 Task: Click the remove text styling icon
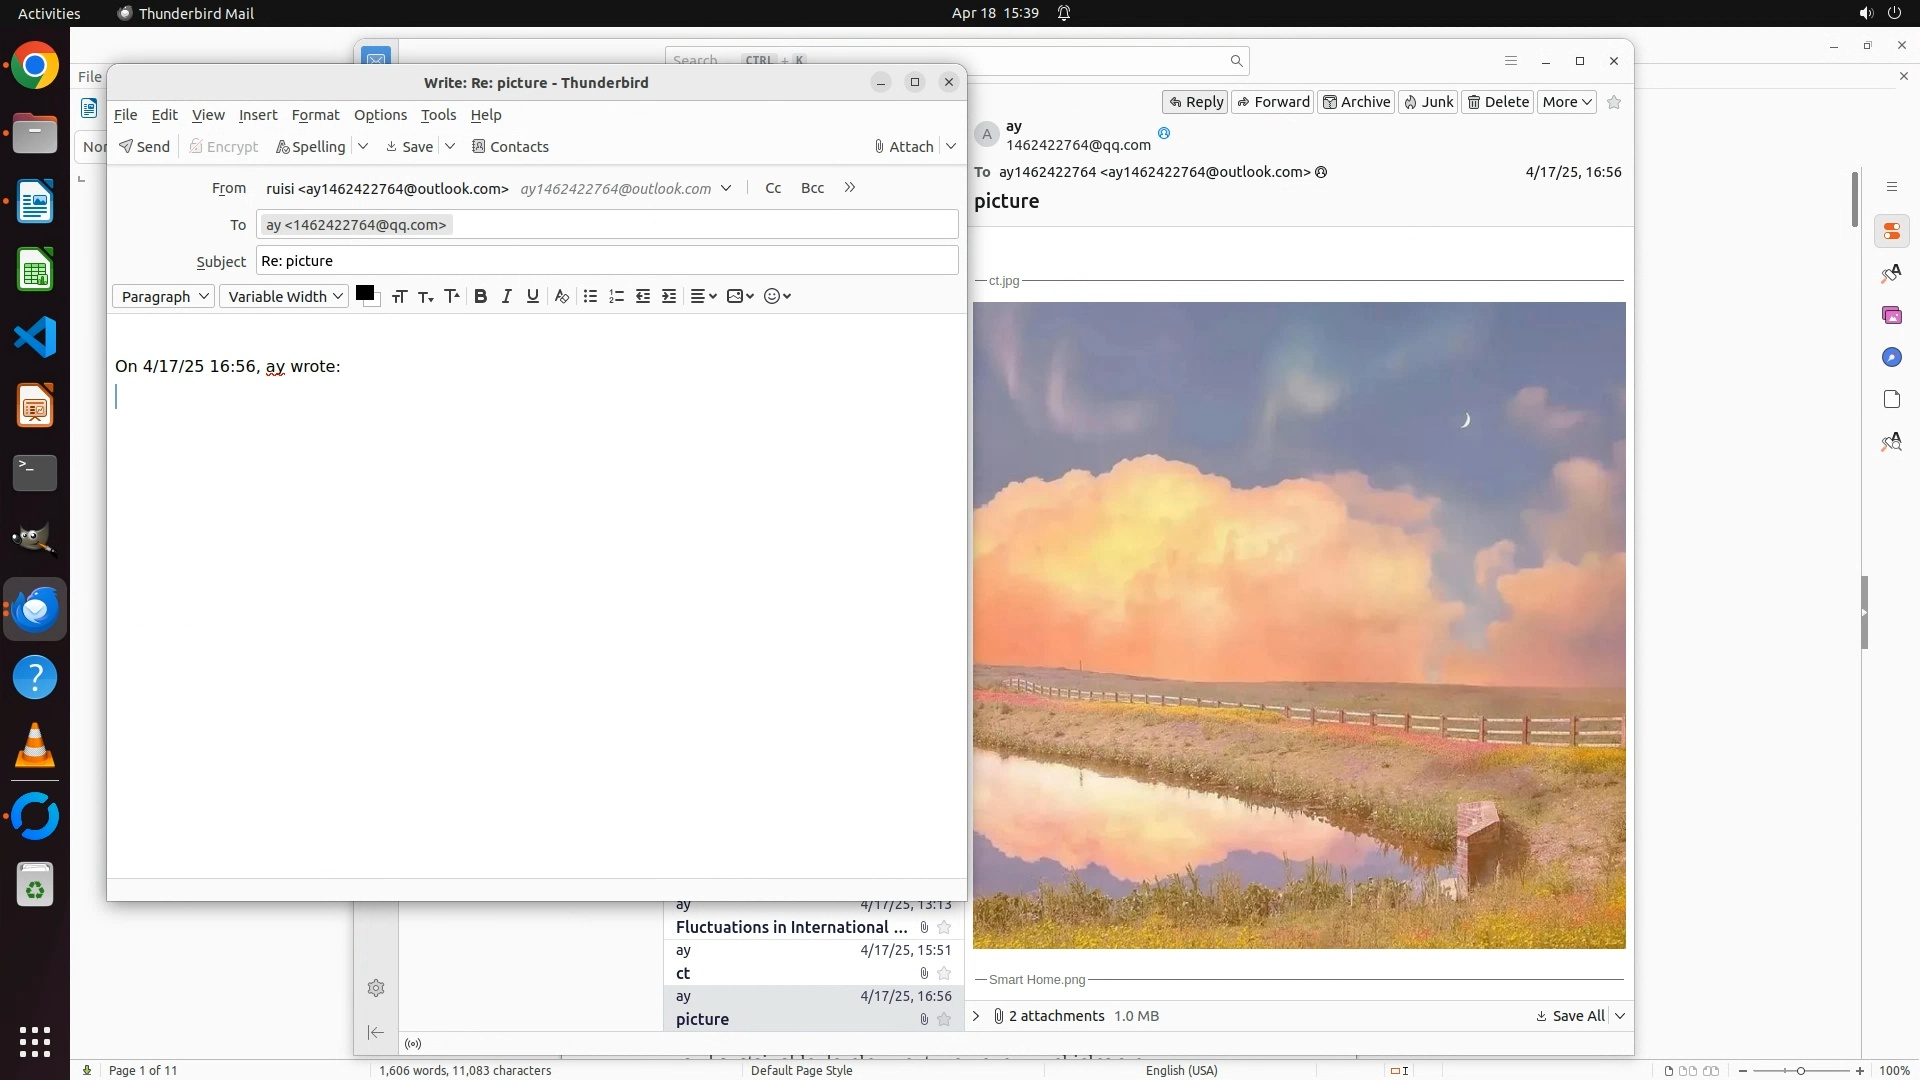pyautogui.click(x=562, y=296)
